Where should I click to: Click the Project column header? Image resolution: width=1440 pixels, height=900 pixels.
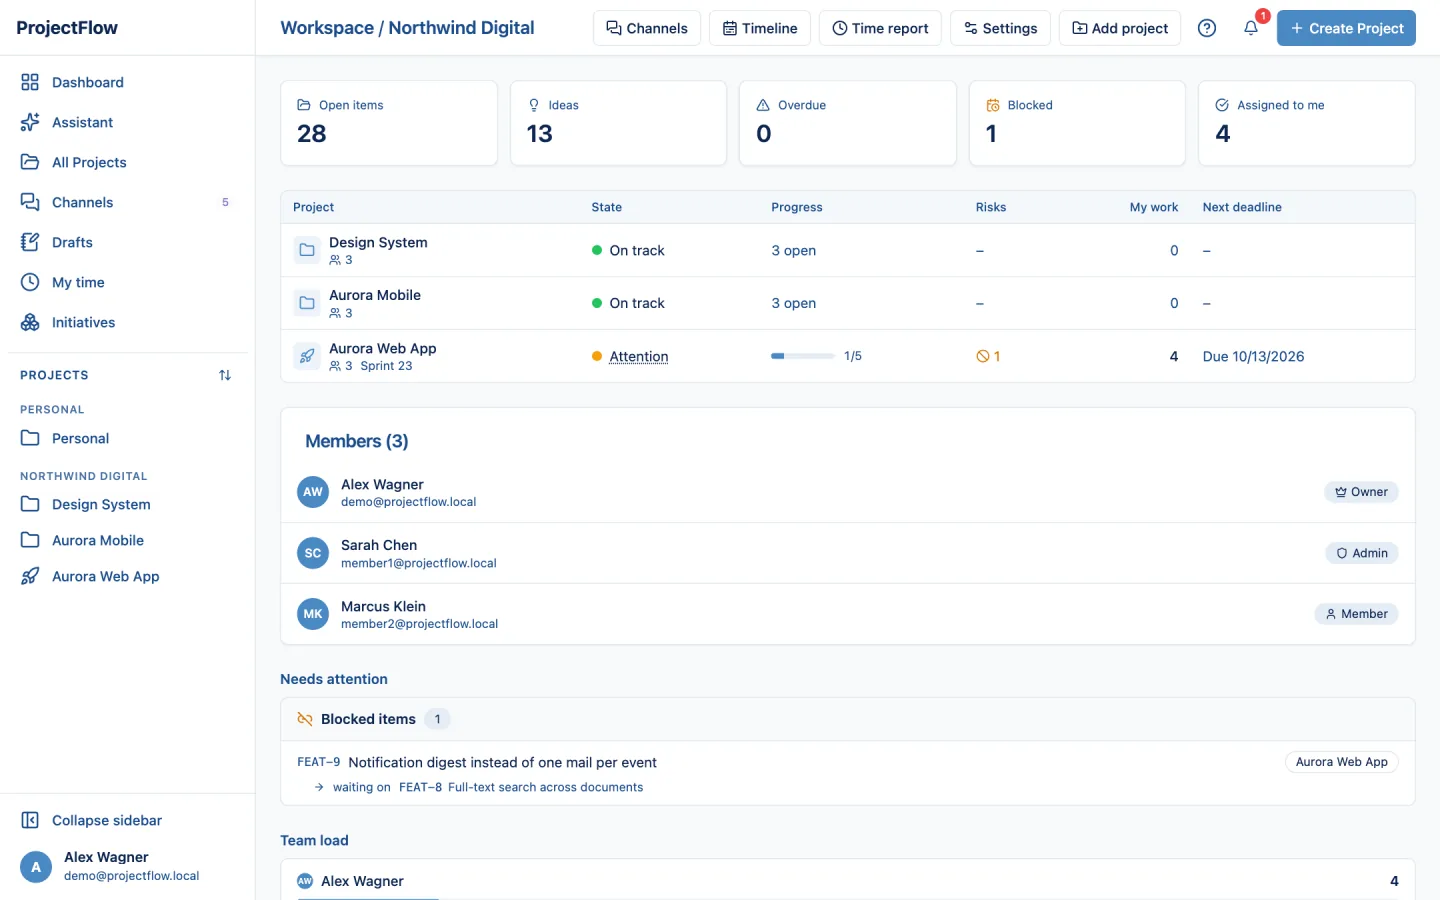click(x=314, y=207)
